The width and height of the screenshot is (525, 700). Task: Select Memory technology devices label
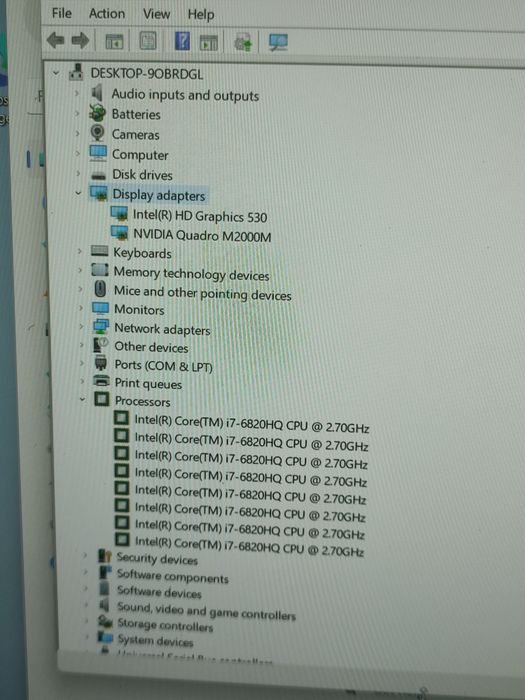tap(192, 273)
